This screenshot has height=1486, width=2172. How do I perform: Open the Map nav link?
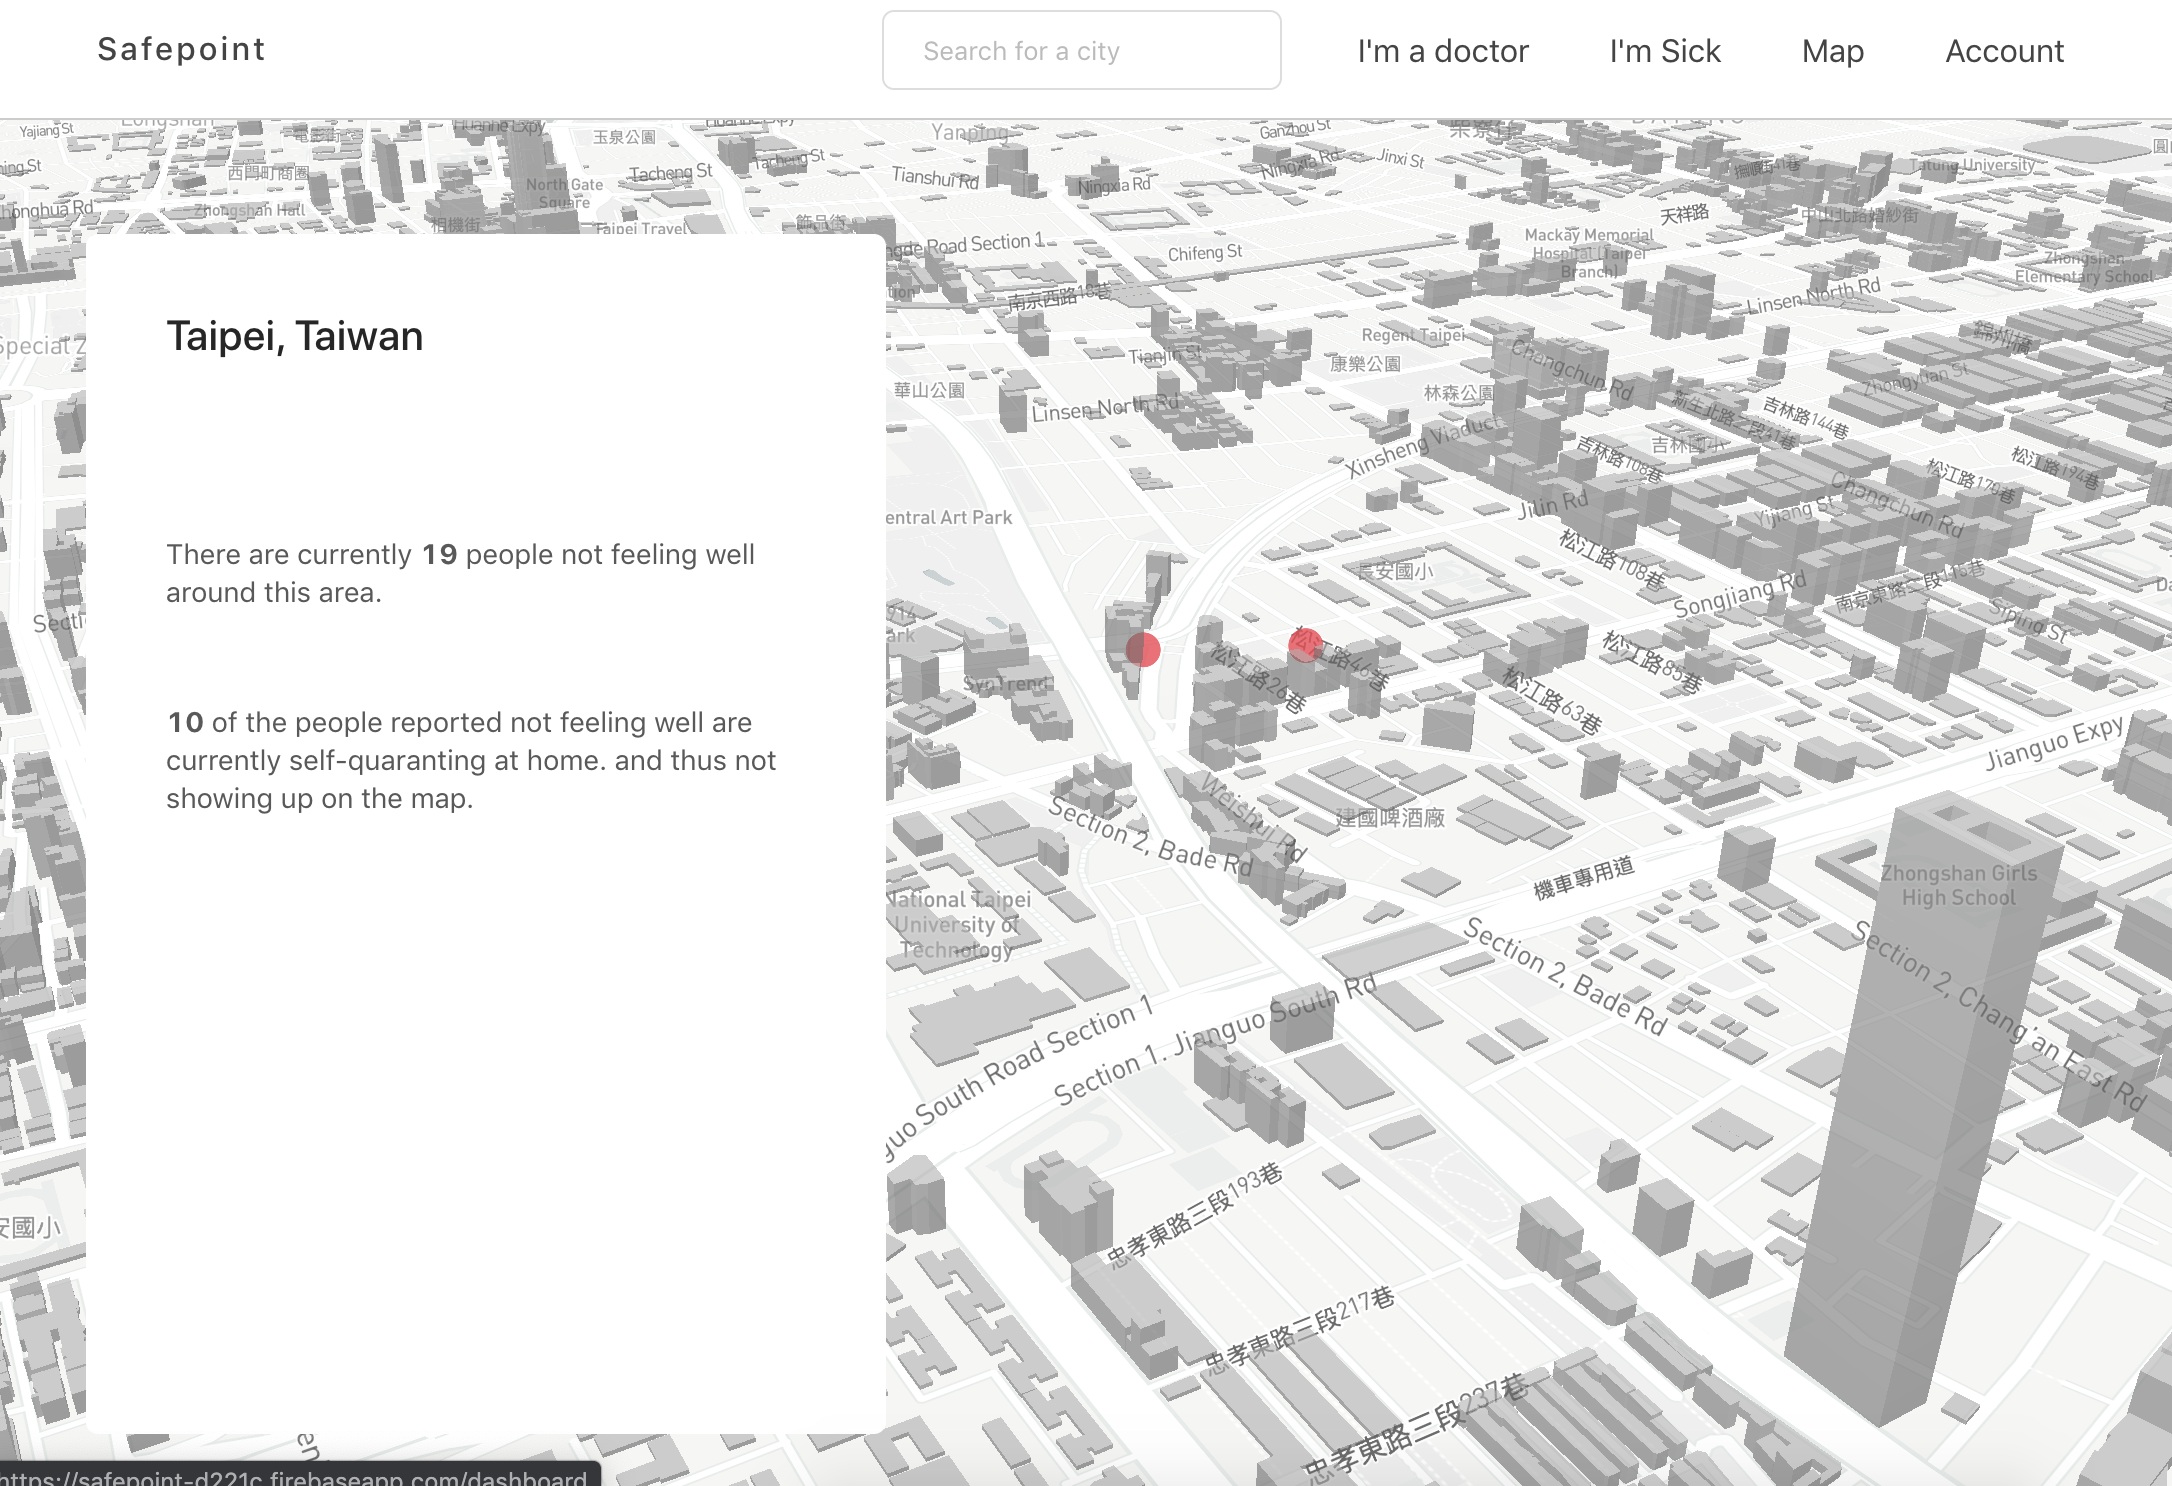pos(1832,51)
